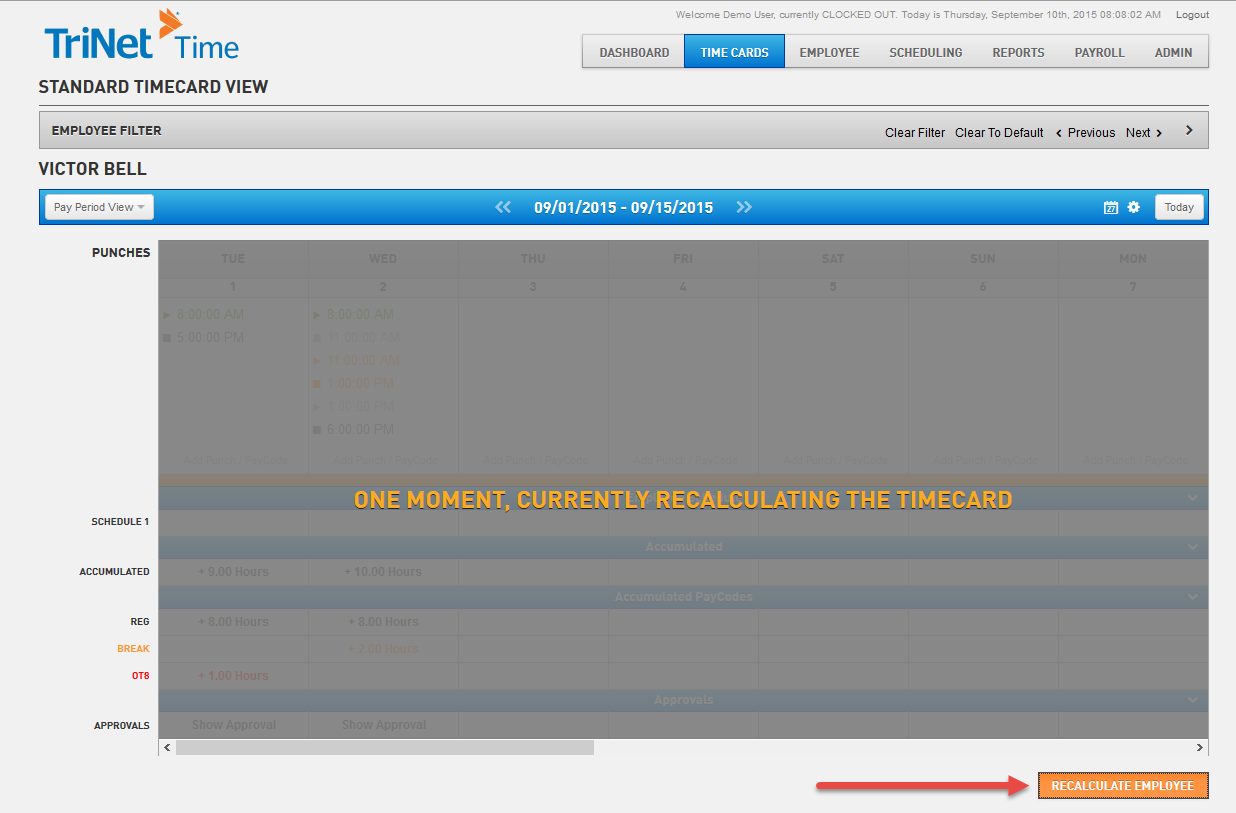Image resolution: width=1236 pixels, height=813 pixels.
Task: Open the Dashboard tab
Action: (634, 52)
